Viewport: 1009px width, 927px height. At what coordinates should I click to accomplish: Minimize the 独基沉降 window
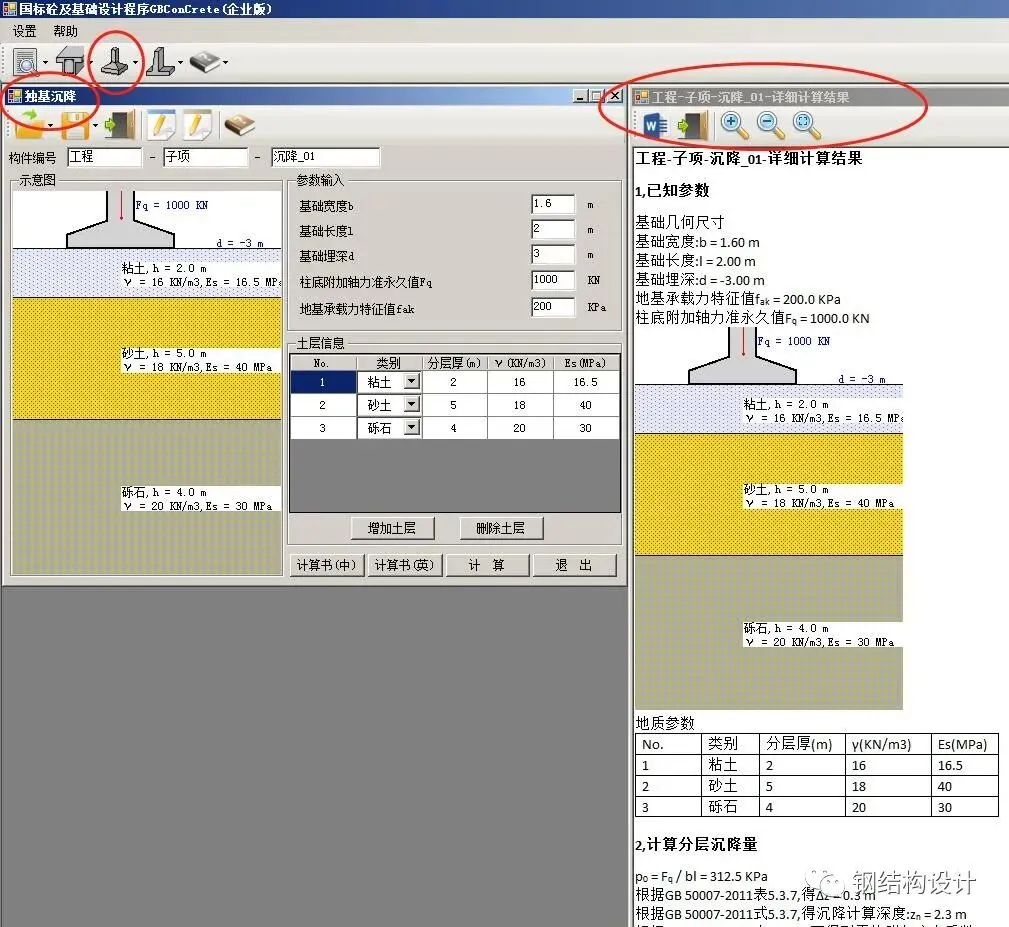(x=581, y=96)
